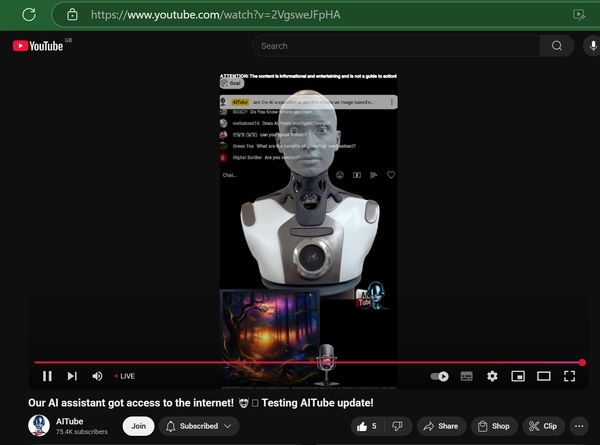Open more actions three-dot menu

click(579, 426)
